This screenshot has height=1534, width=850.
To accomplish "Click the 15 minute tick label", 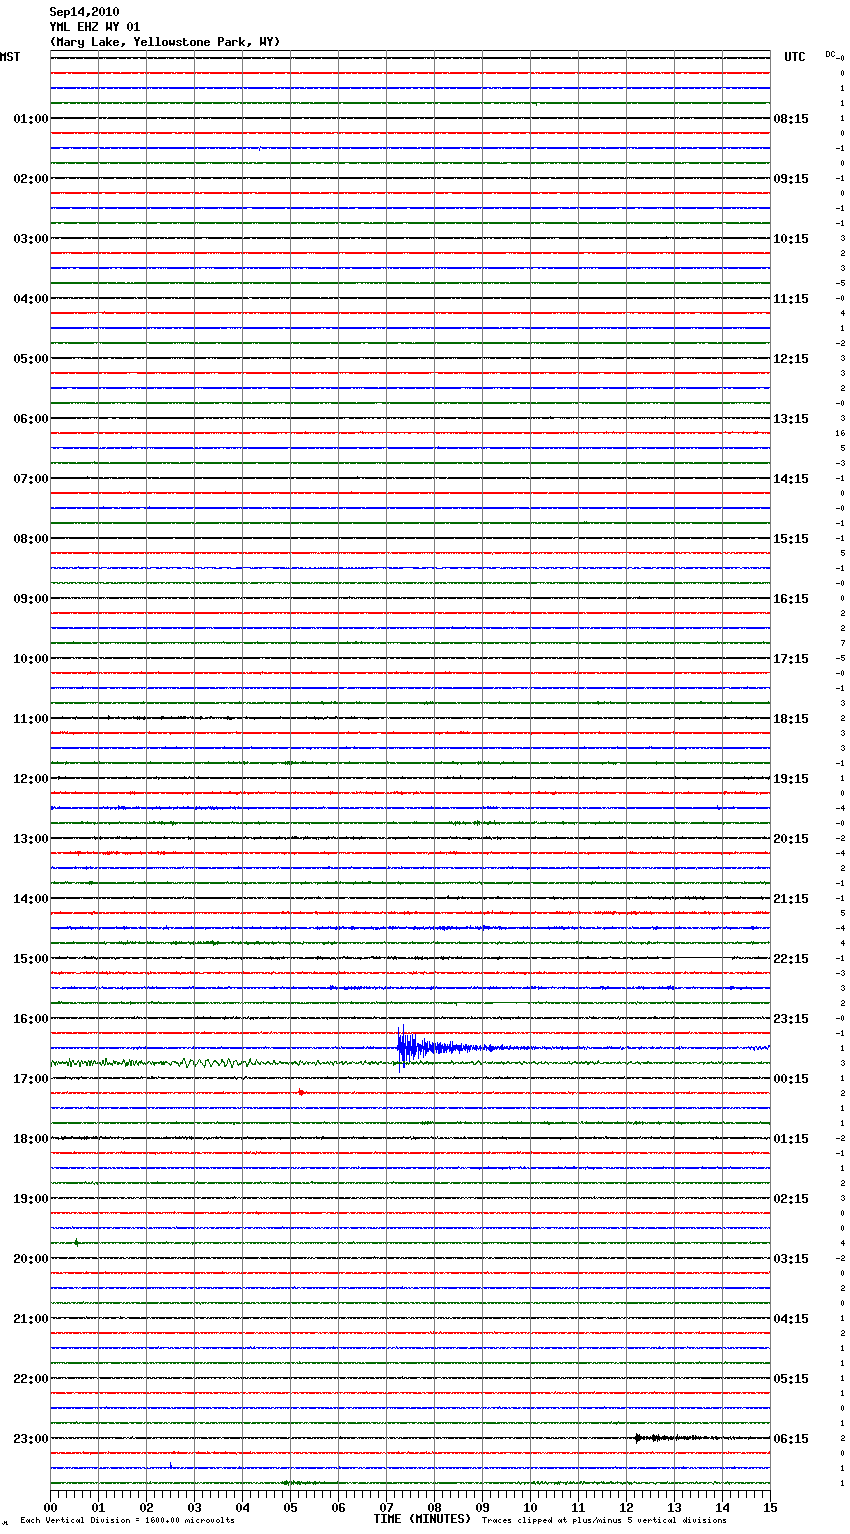I will click(x=769, y=1507).
